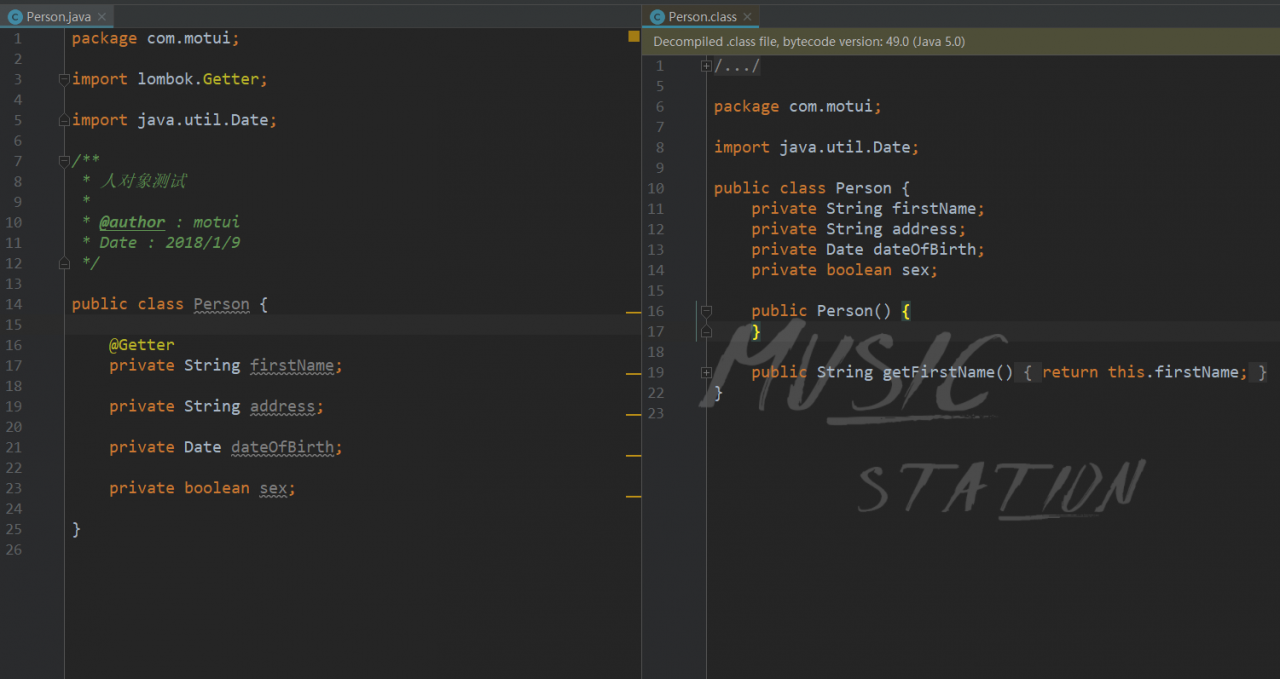
Task: Close the Person.class tab
Action: point(747,17)
